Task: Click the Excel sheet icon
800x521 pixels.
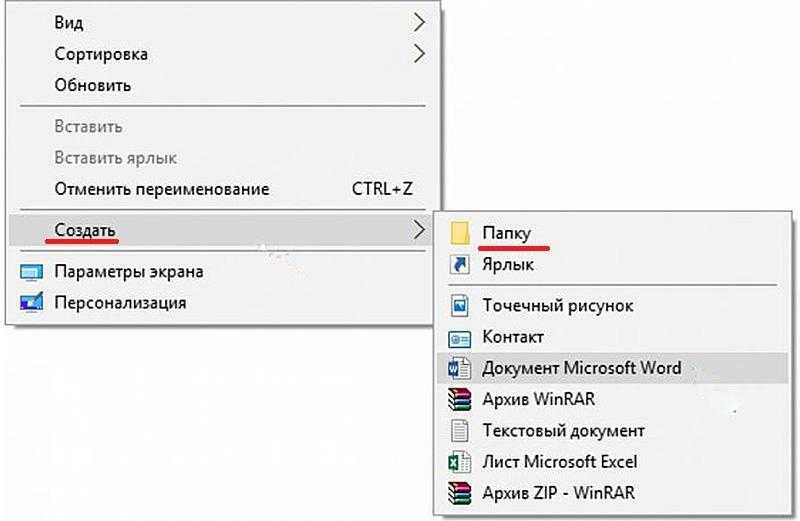Action: tap(460, 462)
